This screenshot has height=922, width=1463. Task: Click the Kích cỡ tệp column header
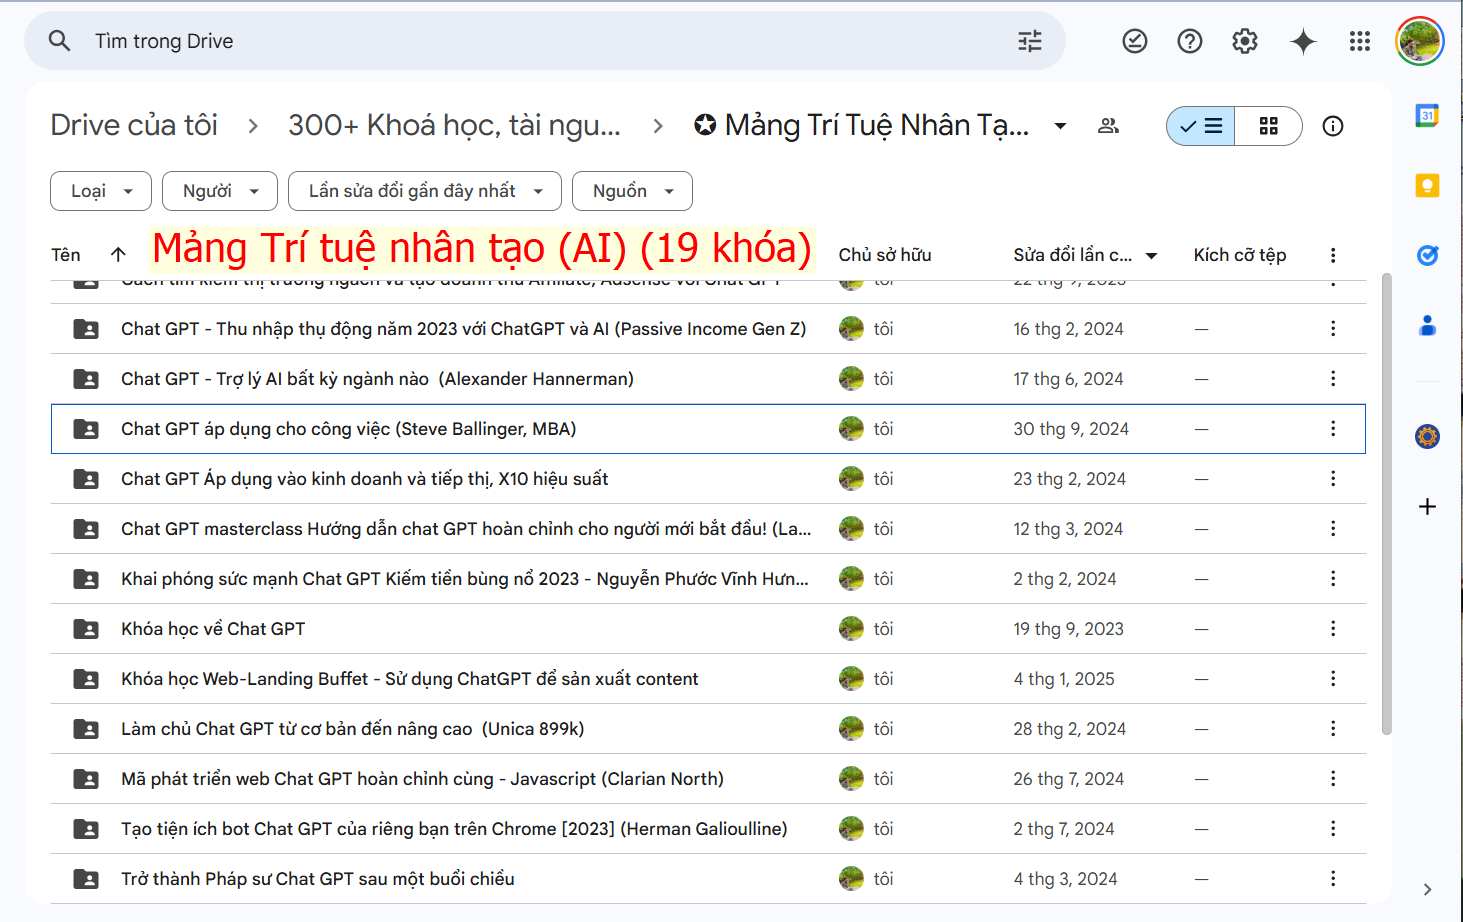[x=1240, y=255]
